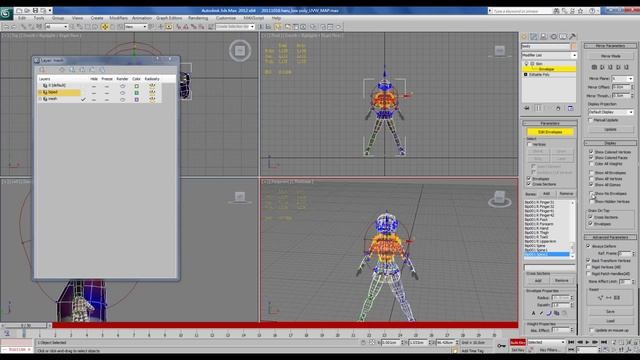Toggle Show No Envelopes checkbox
640x360 pixels.
(x=591, y=193)
